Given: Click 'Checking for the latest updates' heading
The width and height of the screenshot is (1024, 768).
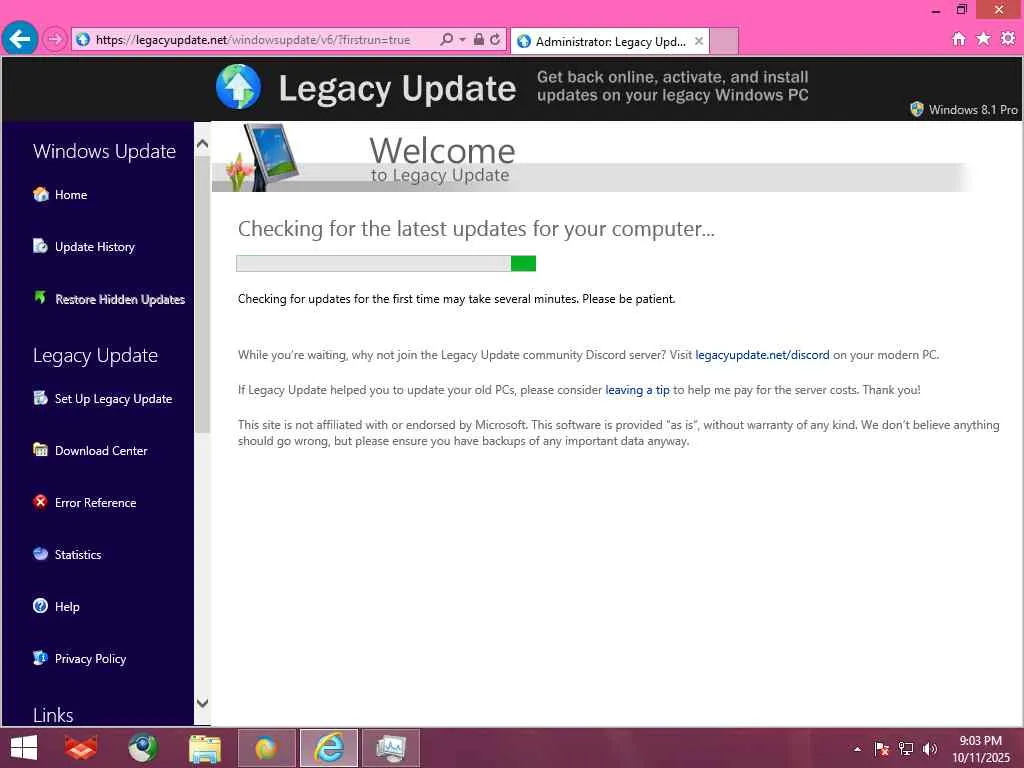Looking at the screenshot, I should click(476, 229).
